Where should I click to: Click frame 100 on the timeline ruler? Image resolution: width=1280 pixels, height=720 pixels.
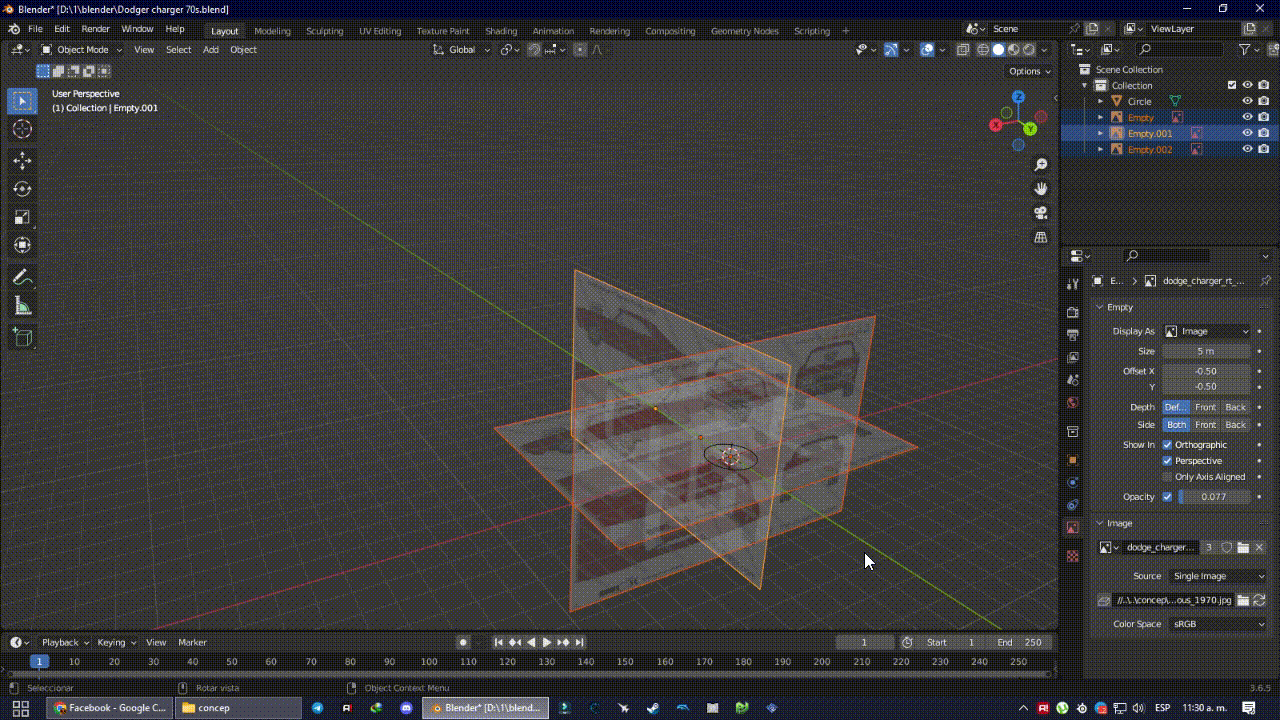point(429,661)
